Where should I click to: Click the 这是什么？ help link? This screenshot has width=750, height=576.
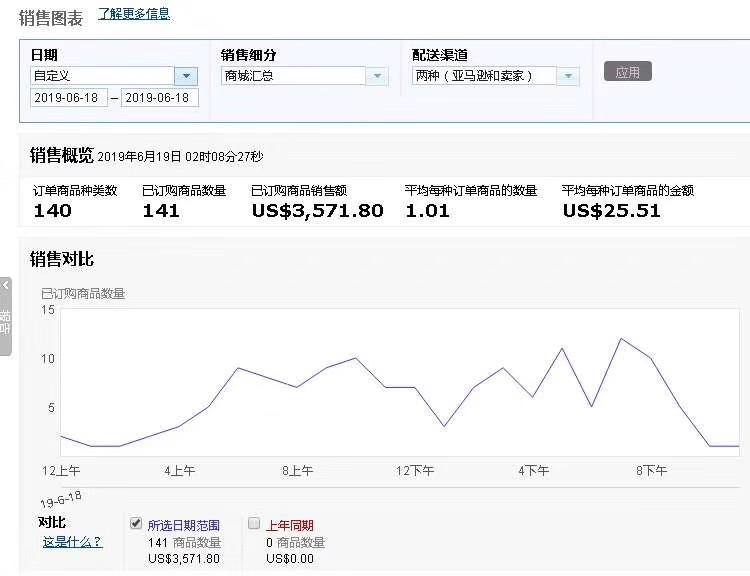coord(72,542)
